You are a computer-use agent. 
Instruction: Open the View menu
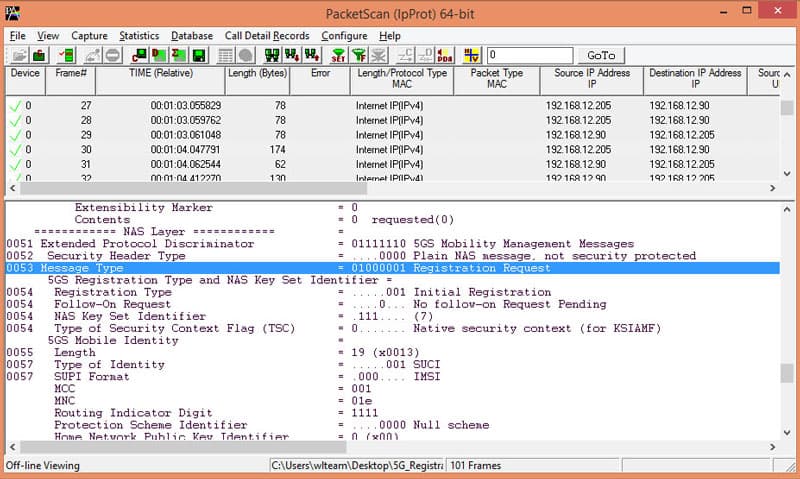(48, 36)
